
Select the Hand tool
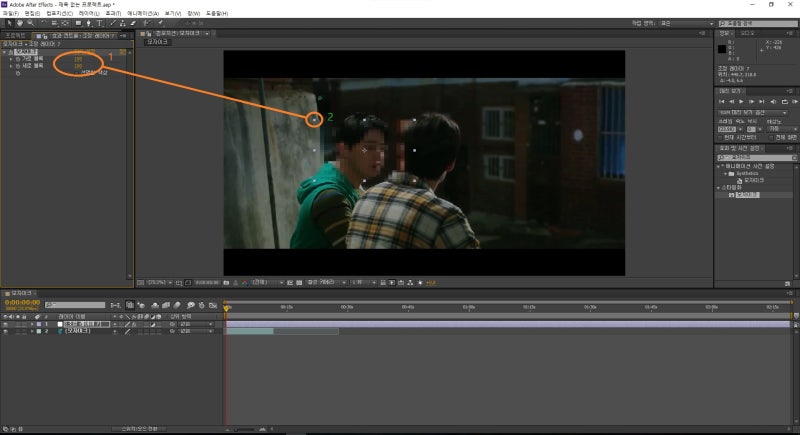point(20,23)
